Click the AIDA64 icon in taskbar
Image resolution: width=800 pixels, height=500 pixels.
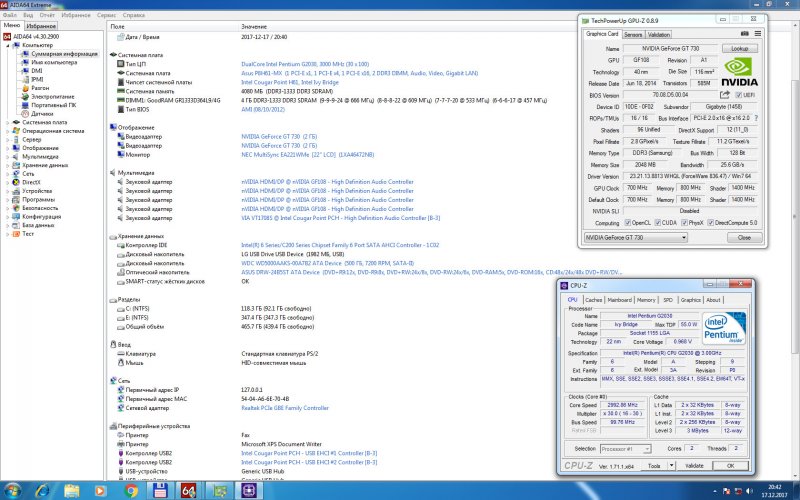pyautogui.click(x=187, y=490)
